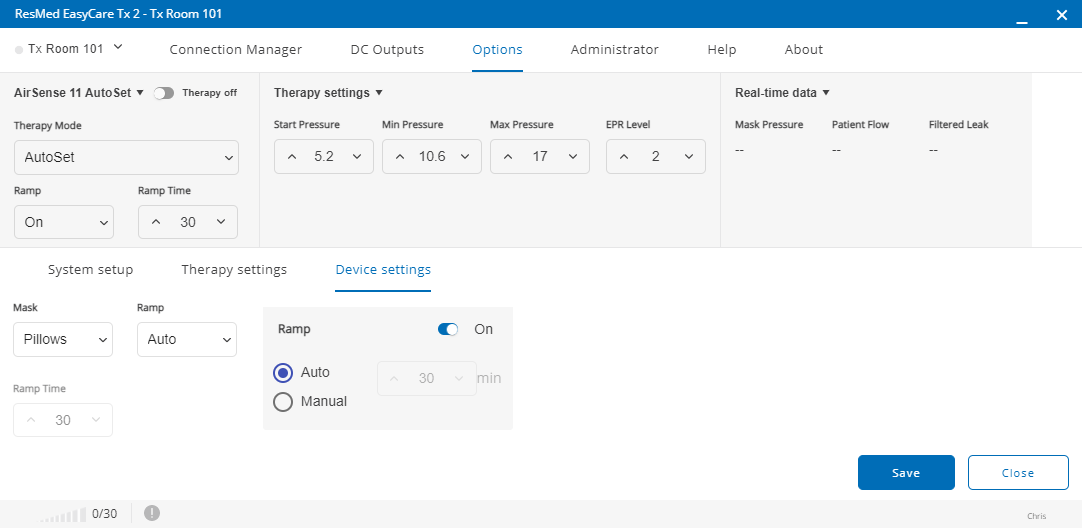Screen dimensions: 1082x528
Task: Select the Auto ramp radio button
Action: click(283, 373)
